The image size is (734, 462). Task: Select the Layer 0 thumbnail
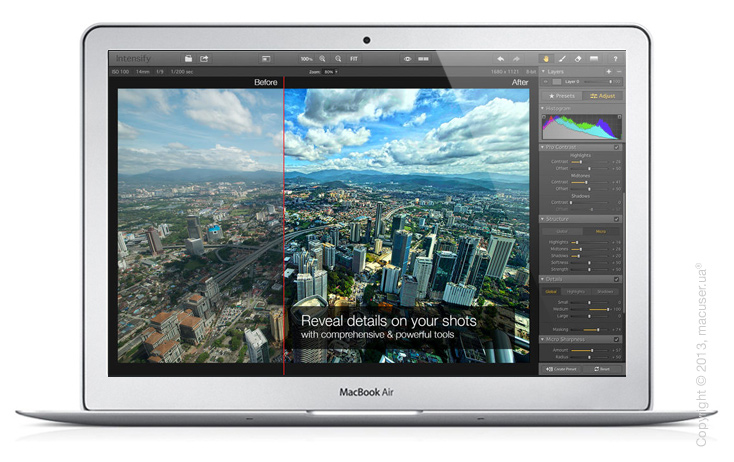(557, 81)
